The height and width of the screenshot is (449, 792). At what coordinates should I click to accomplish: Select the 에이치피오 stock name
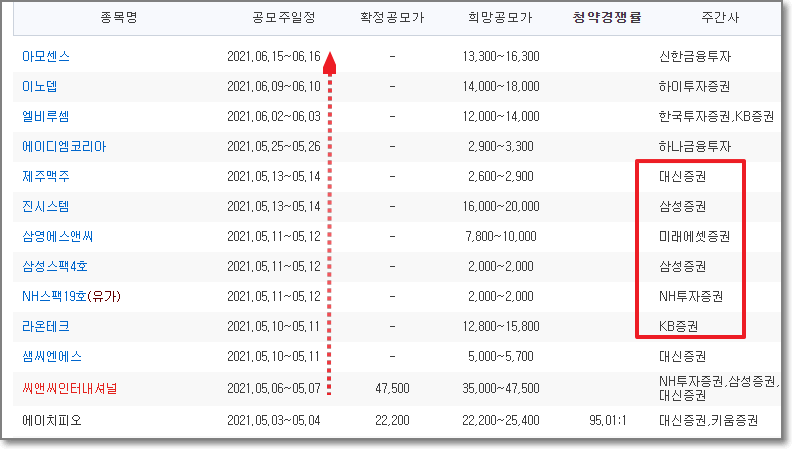click(52, 420)
